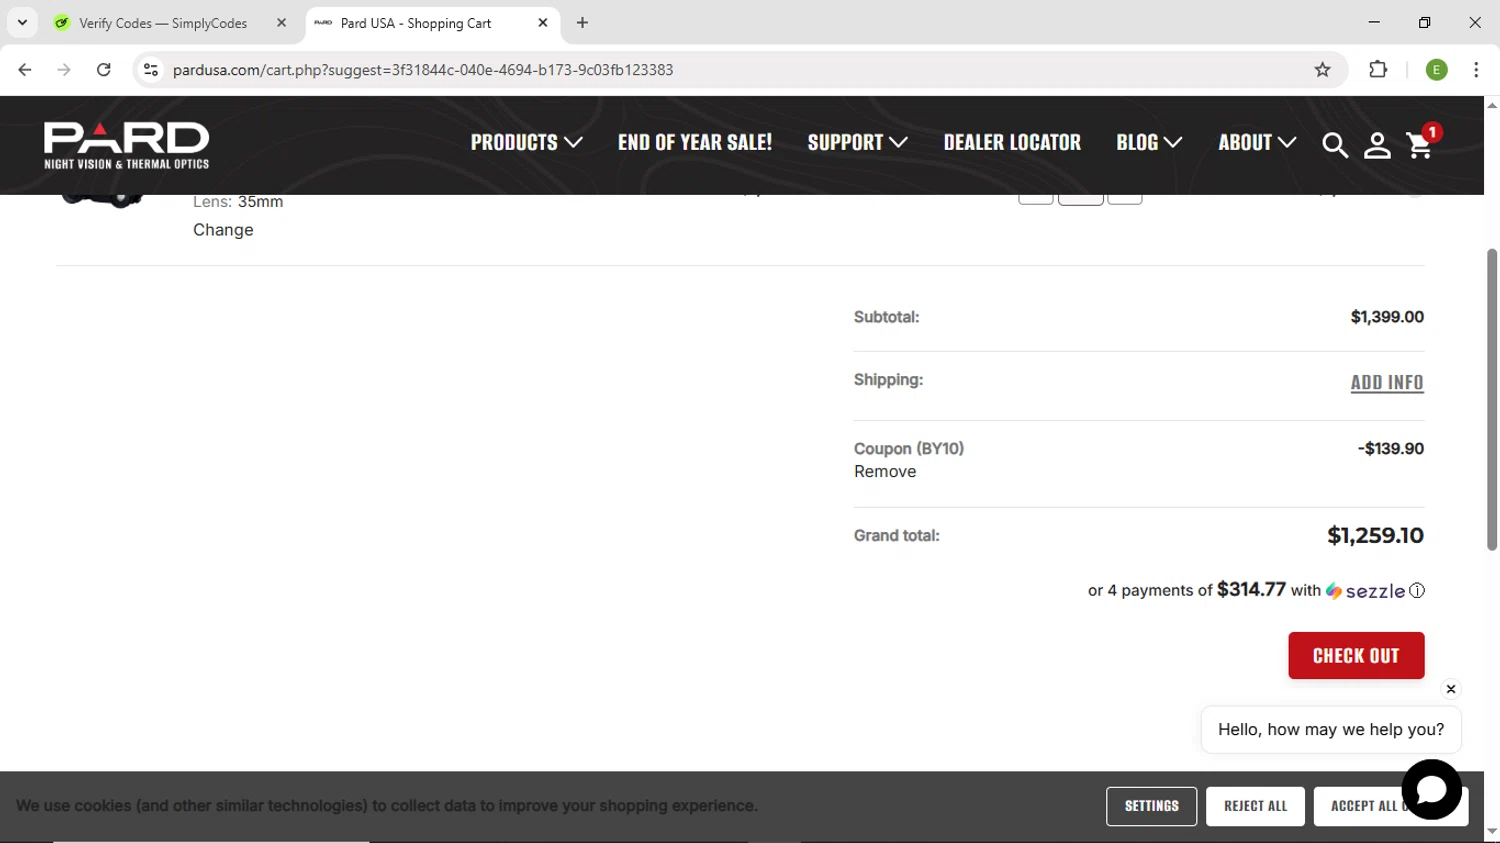Click the page vertical scrollbar thumb
Screen dimensions: 1500x843
click(x=1491, y=400)
